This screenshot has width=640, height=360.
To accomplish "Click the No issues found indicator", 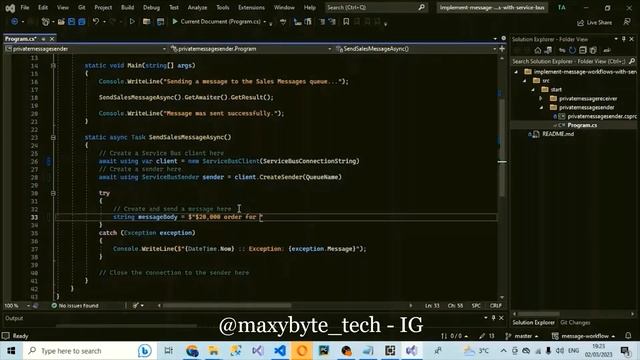I will click(75, 306).
